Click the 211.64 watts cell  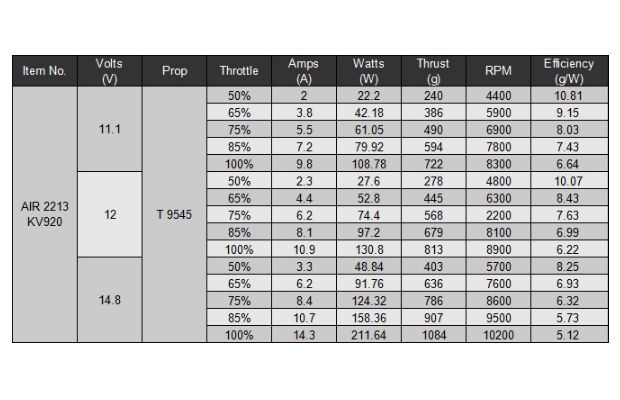click(369, 335)
